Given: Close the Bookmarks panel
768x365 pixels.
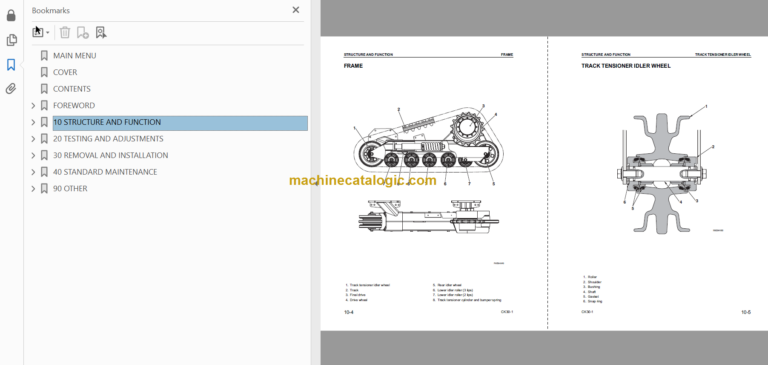Looking at the screenshot, I should tap(296, 10).
